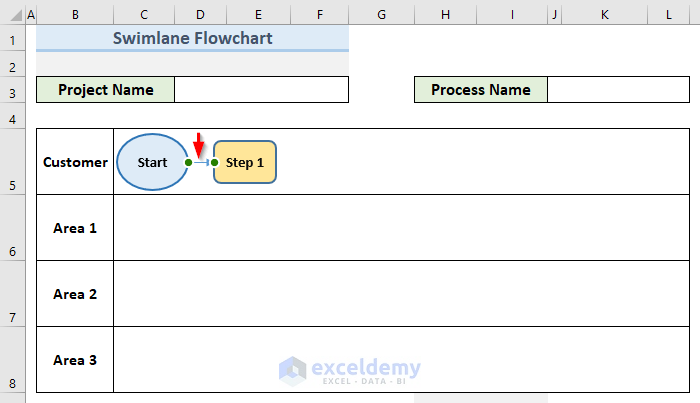This screenshot has height=403, width=700.
Task: Select column J header
Action: click(x=554, y=15)
